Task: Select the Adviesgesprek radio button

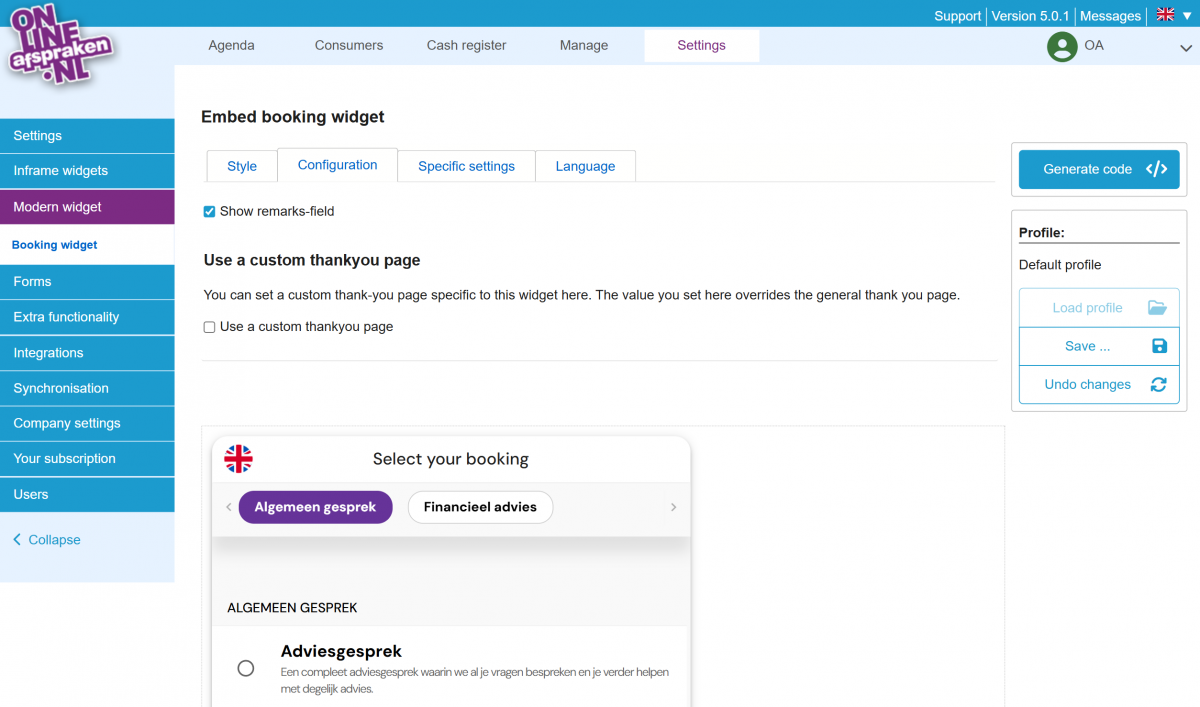Action: [x=246, y=668]
